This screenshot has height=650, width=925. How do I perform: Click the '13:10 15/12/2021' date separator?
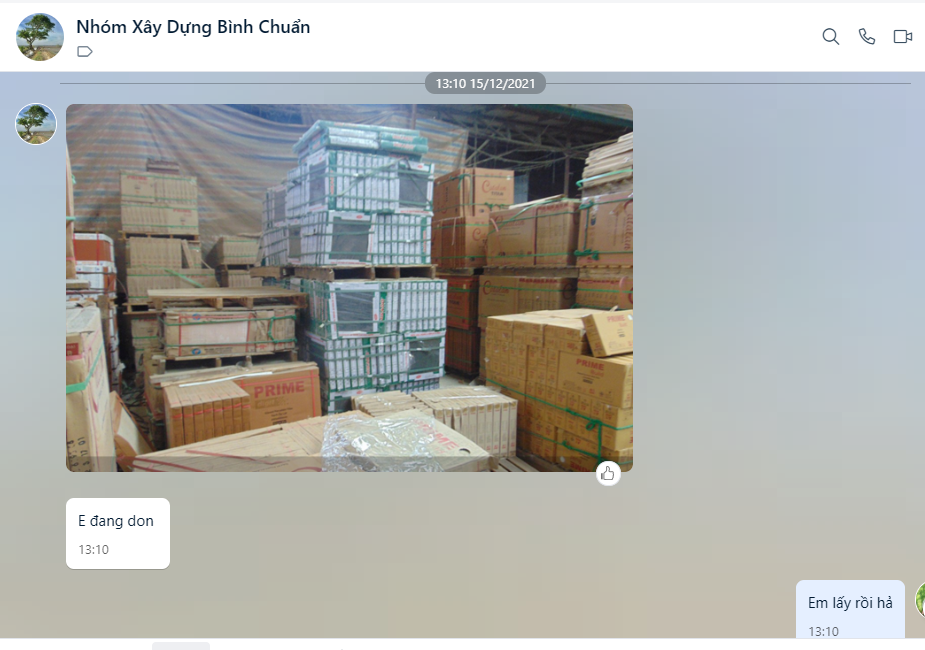485,84
